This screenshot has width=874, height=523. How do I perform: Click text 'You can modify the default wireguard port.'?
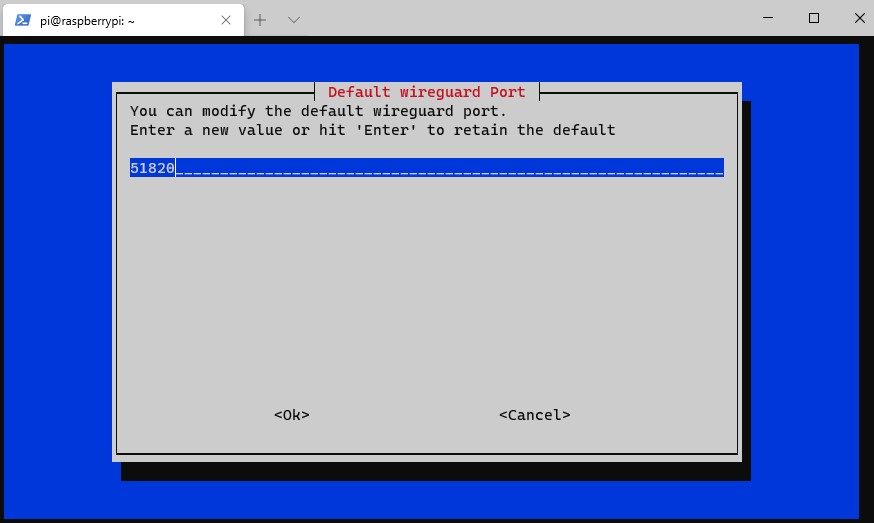318,111
